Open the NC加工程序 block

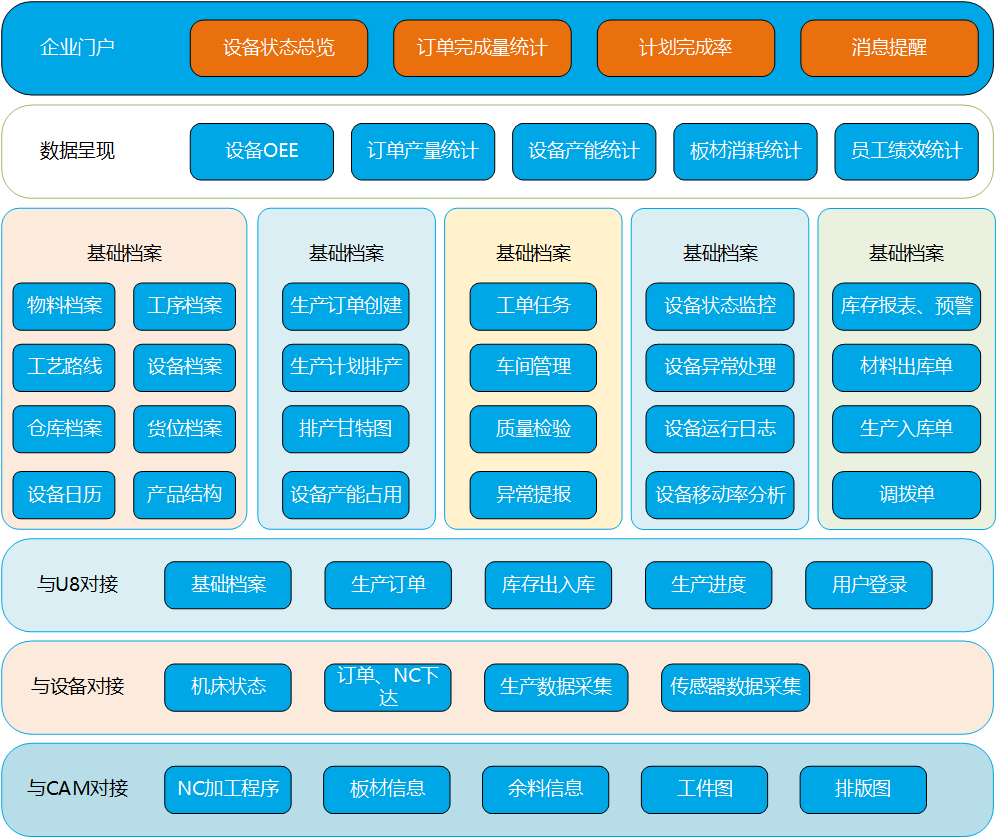tap(228, 789)
